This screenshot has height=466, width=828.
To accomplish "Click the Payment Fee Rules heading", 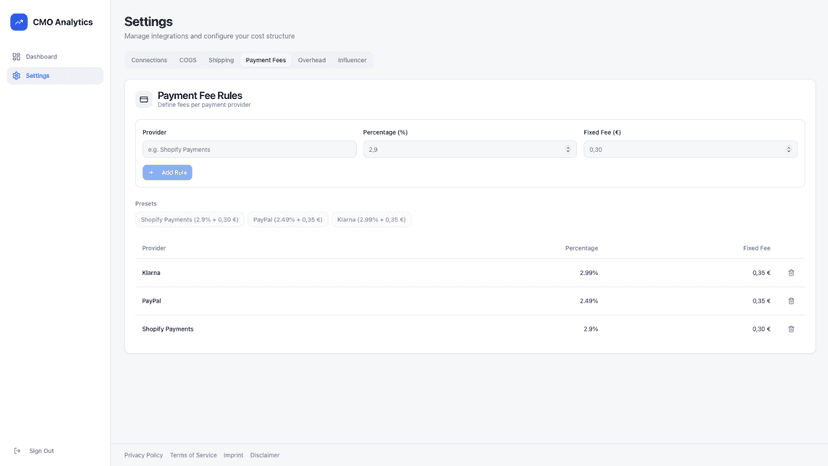I will point(200,96).
